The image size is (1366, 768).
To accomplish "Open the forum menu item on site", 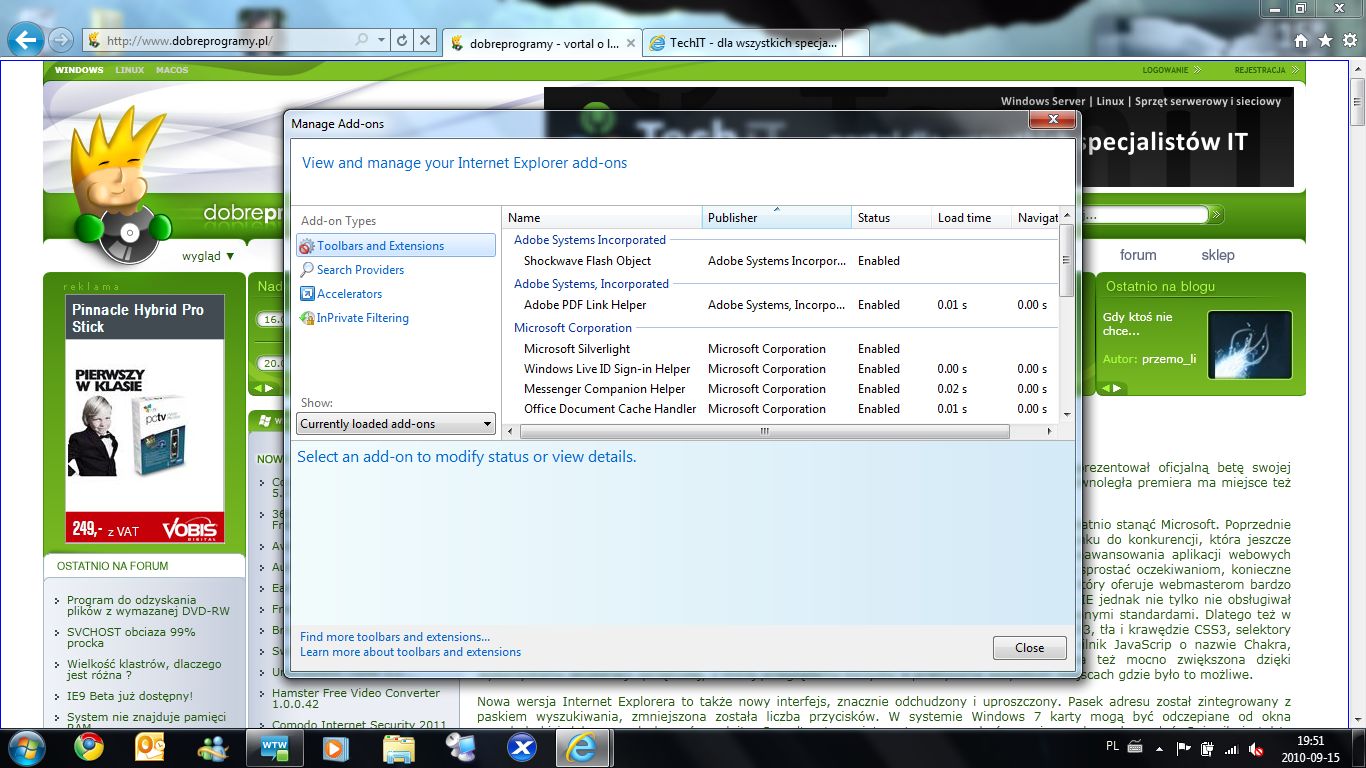I will pyautogui.click(x=1138, y=255).
